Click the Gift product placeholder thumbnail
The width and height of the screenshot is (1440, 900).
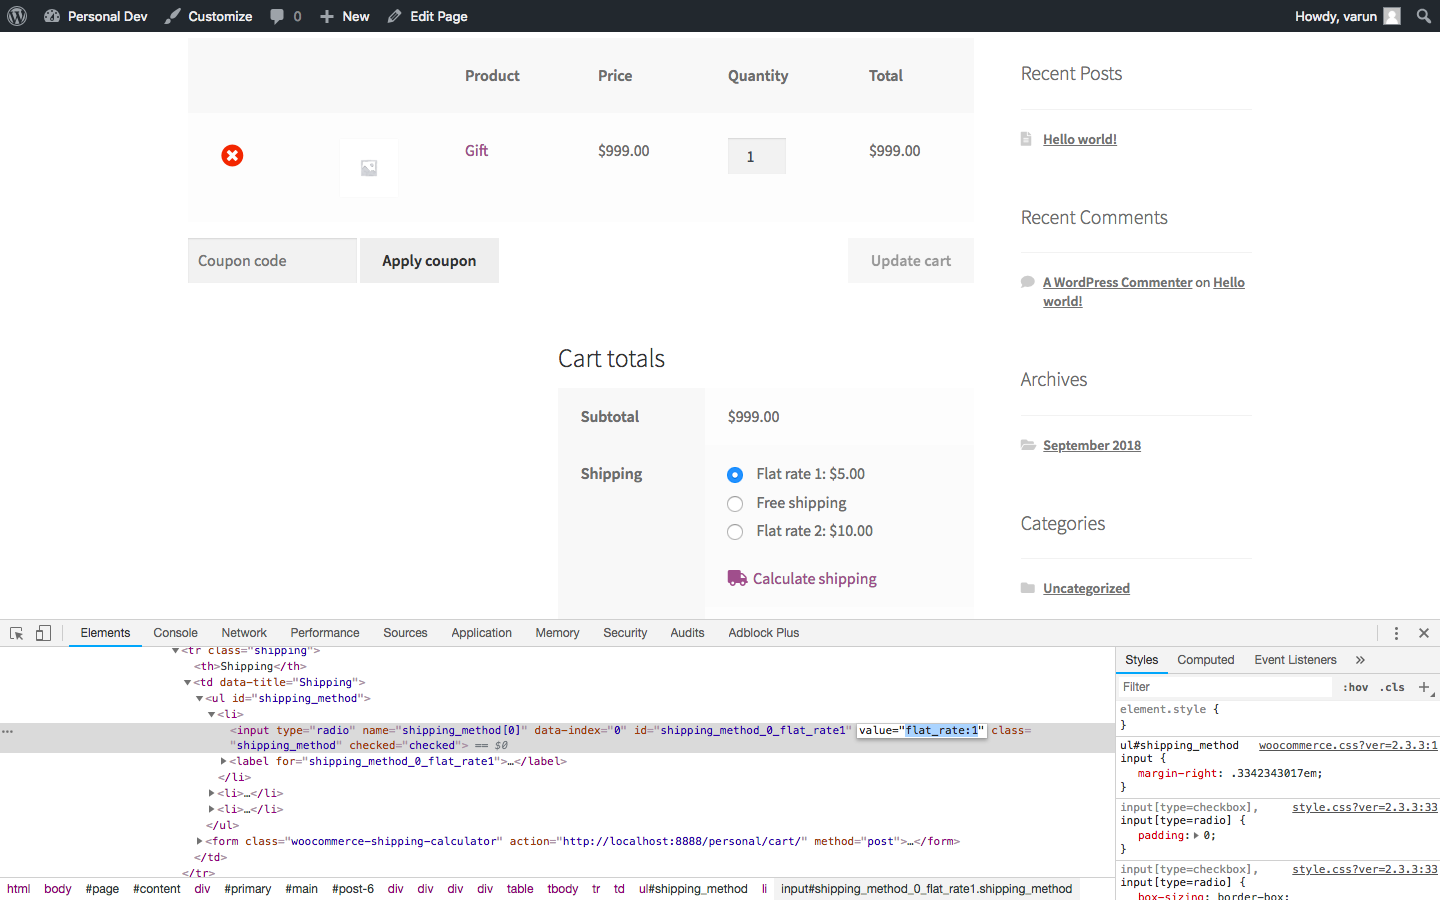click(369, 168)
